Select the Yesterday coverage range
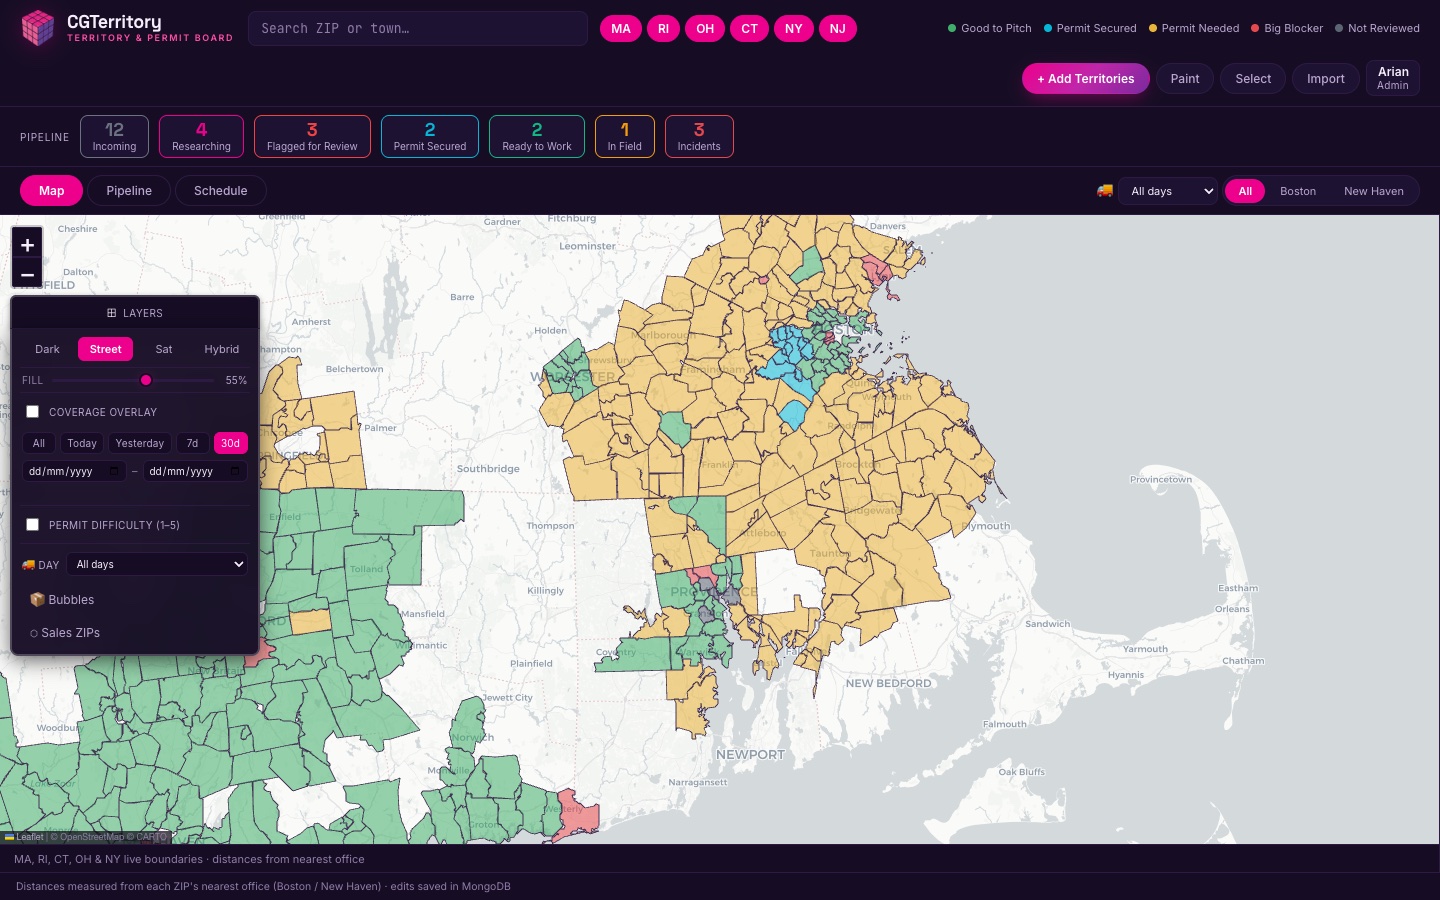Image resolution: width=1440 pixels, height=900 pixels. pyautogui.click(x=140, y=443)
